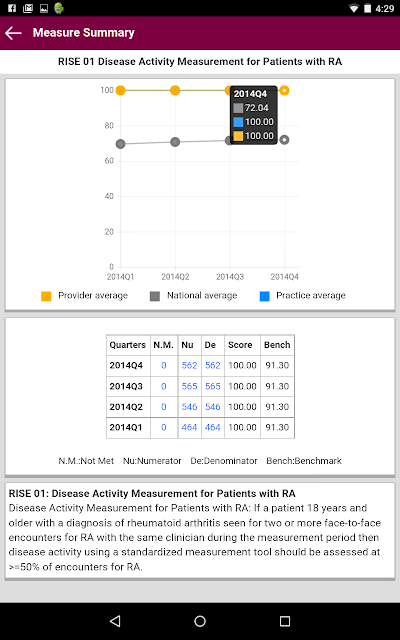Viewport: 400px width, 640px height.
Task: Open 2014Q4 Not Met value 0
Action: (x=164, y=365)
